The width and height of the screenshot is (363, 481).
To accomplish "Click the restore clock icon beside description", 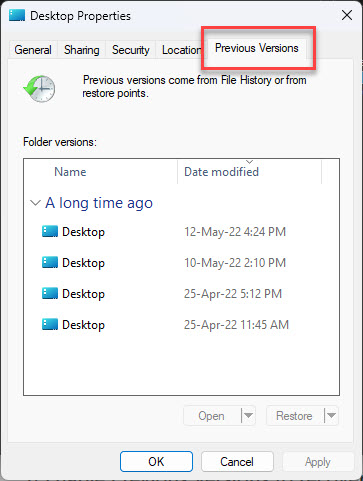I will pos(39,89).
